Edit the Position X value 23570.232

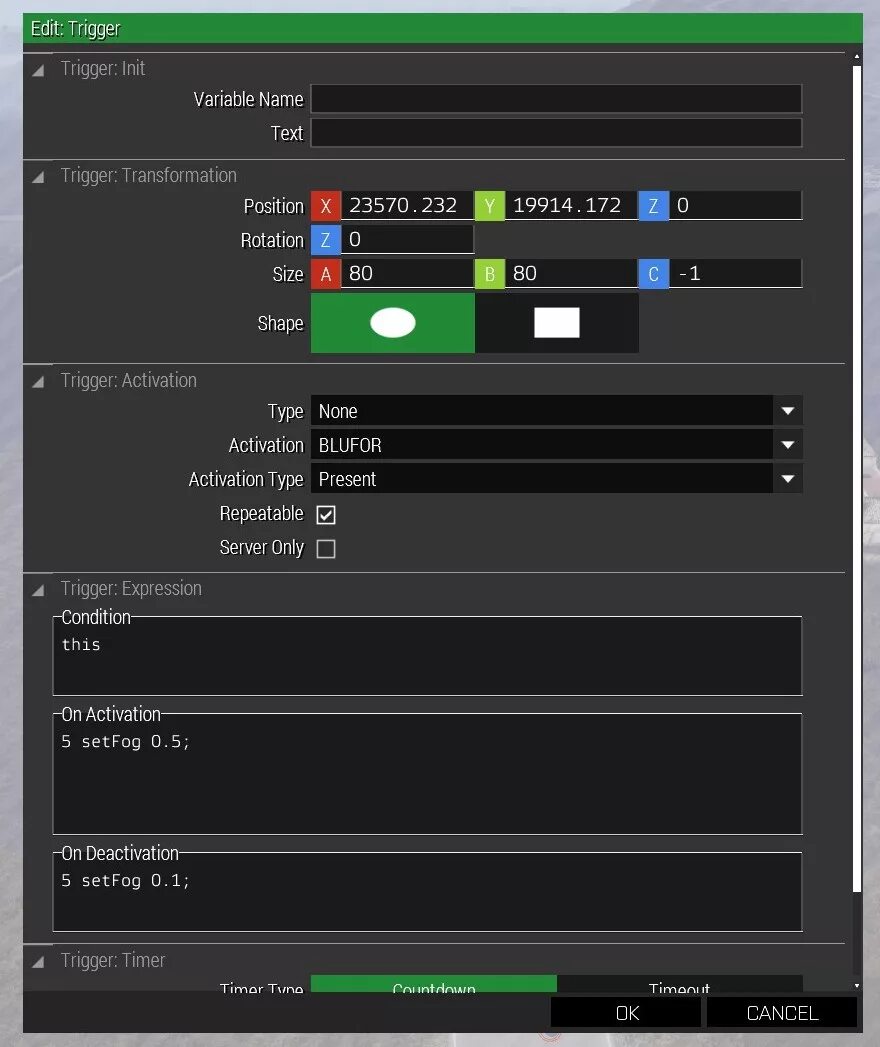coord(407,205)
